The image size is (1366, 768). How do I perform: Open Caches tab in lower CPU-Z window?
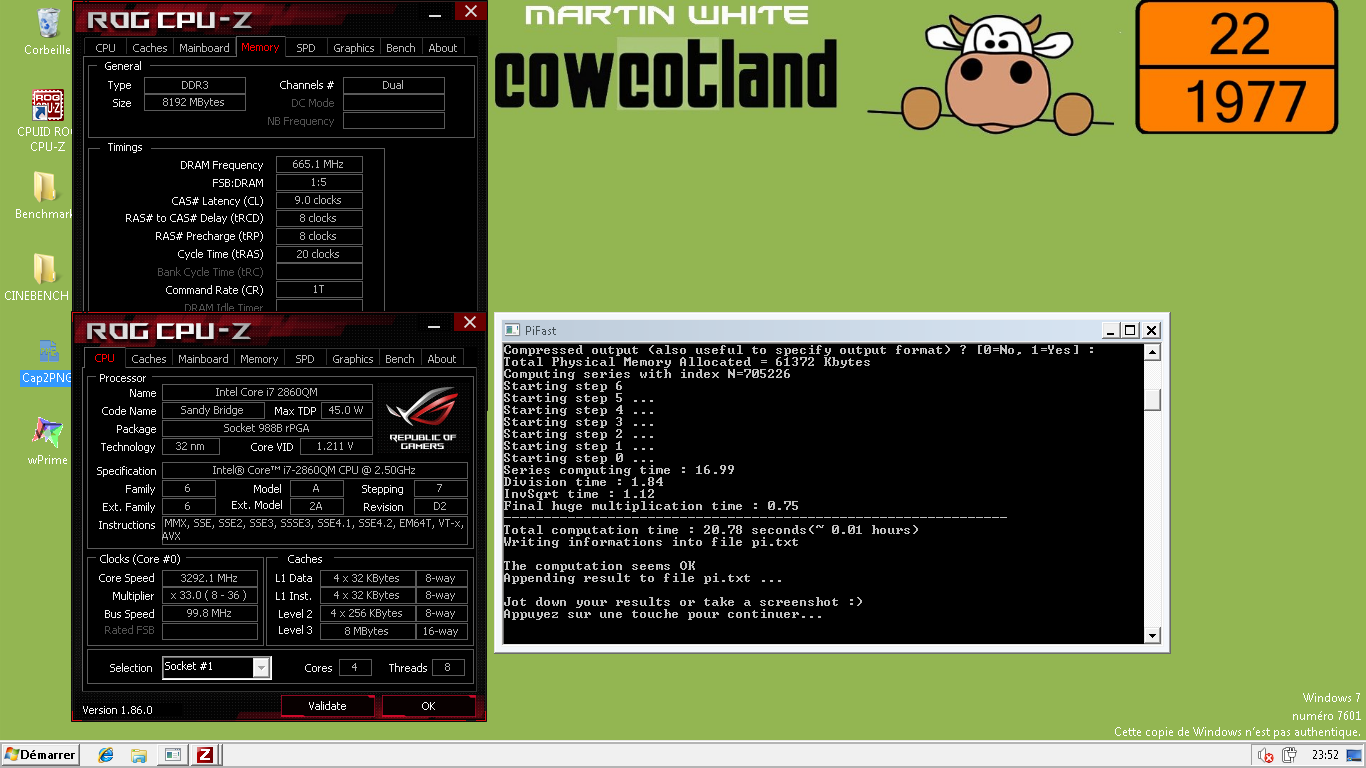(x=149, y=358)
